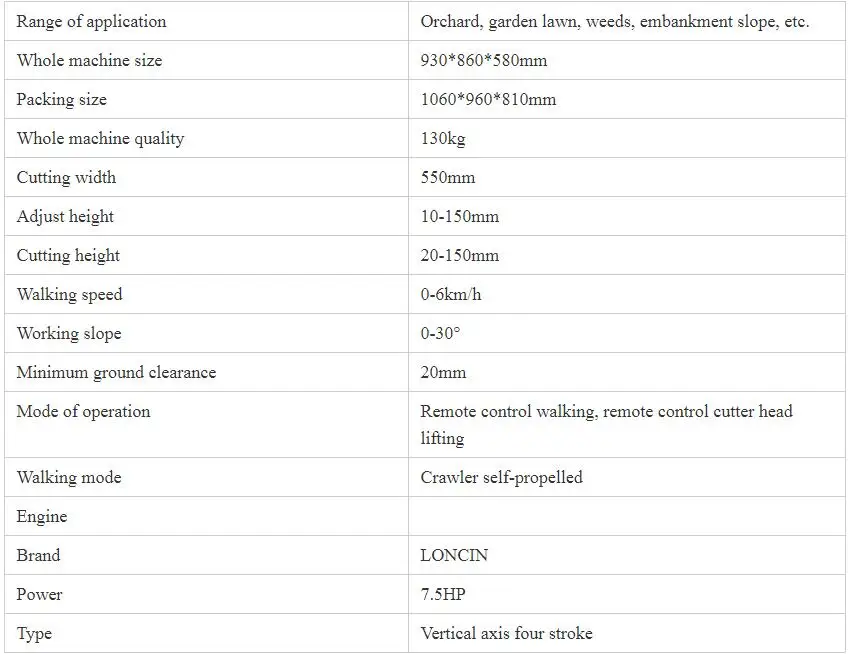Select the 550mm cutting width value
The image size is (851, 654).
448,177
